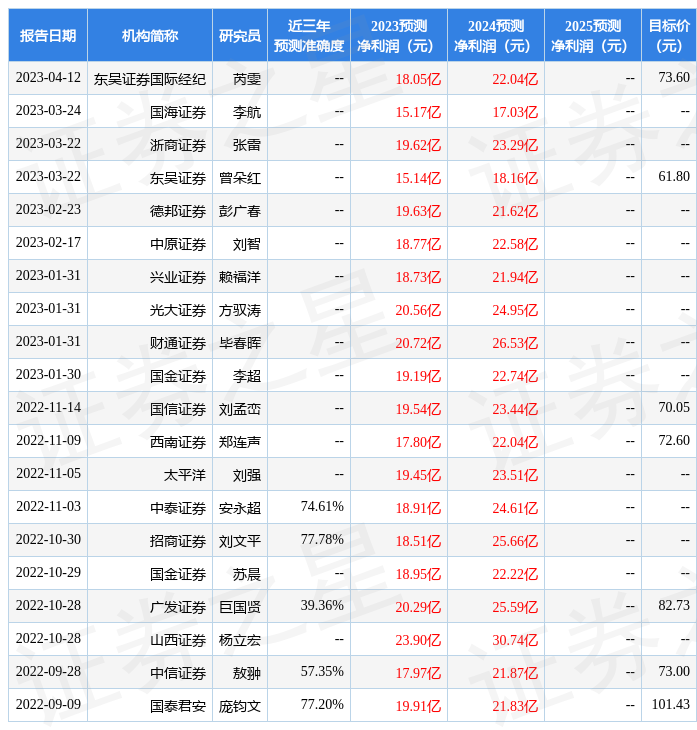The height and width of the screenshot is (730, 697).
Task: Click researcher name 芮雯
Action: tap(247, 79)
